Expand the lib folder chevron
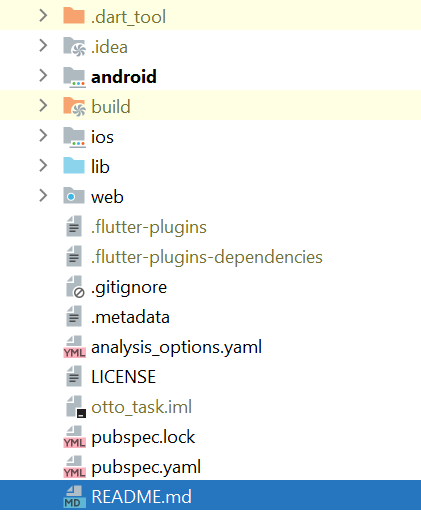 43,166
